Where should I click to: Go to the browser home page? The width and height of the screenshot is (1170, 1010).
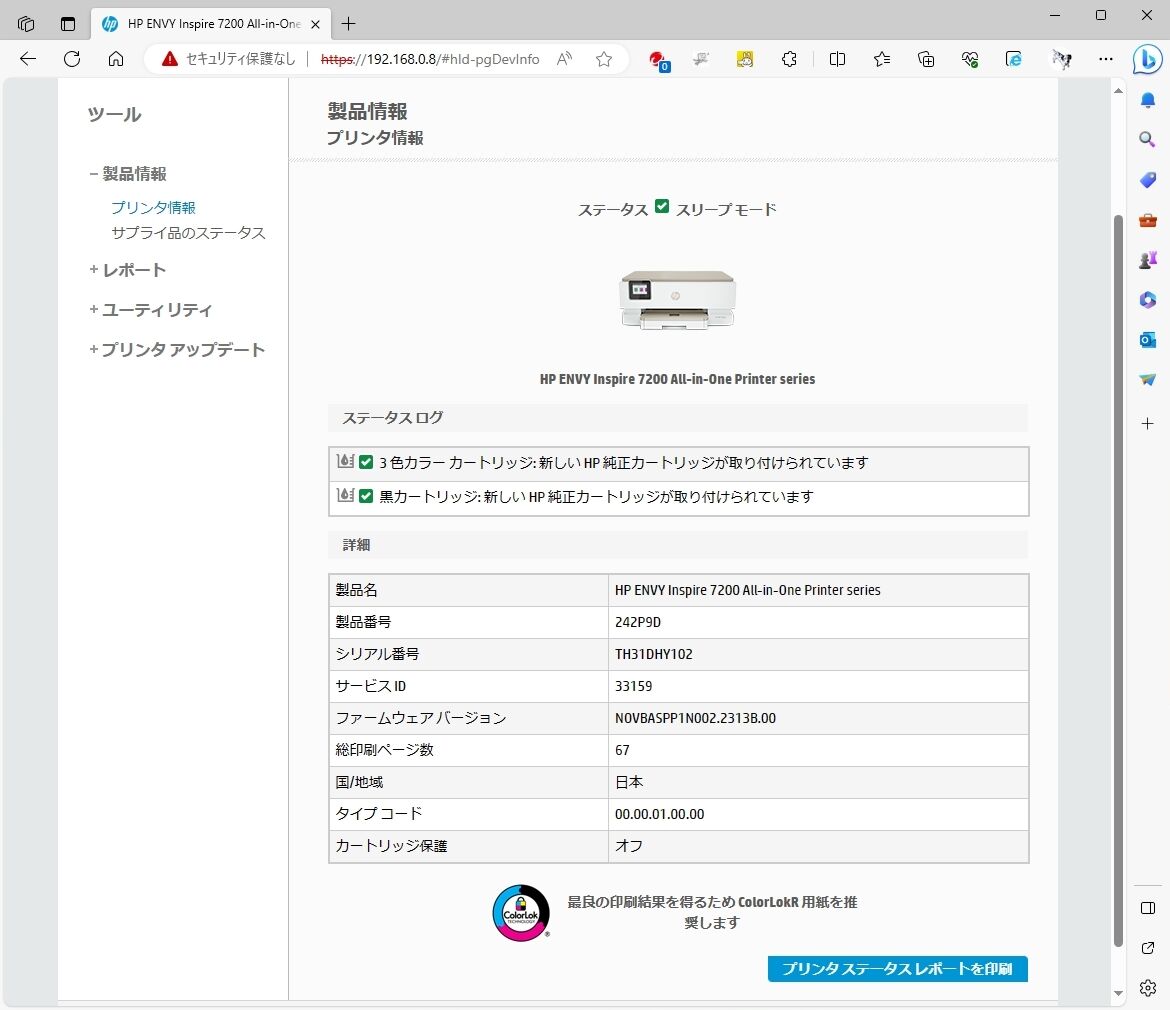click(116, 59)
